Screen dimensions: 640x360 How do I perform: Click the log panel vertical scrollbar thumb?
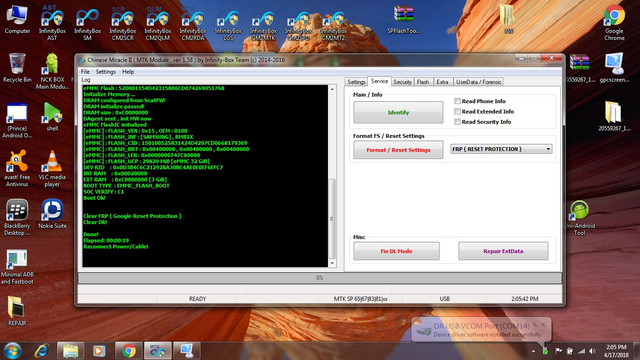(x=332, y=218)
